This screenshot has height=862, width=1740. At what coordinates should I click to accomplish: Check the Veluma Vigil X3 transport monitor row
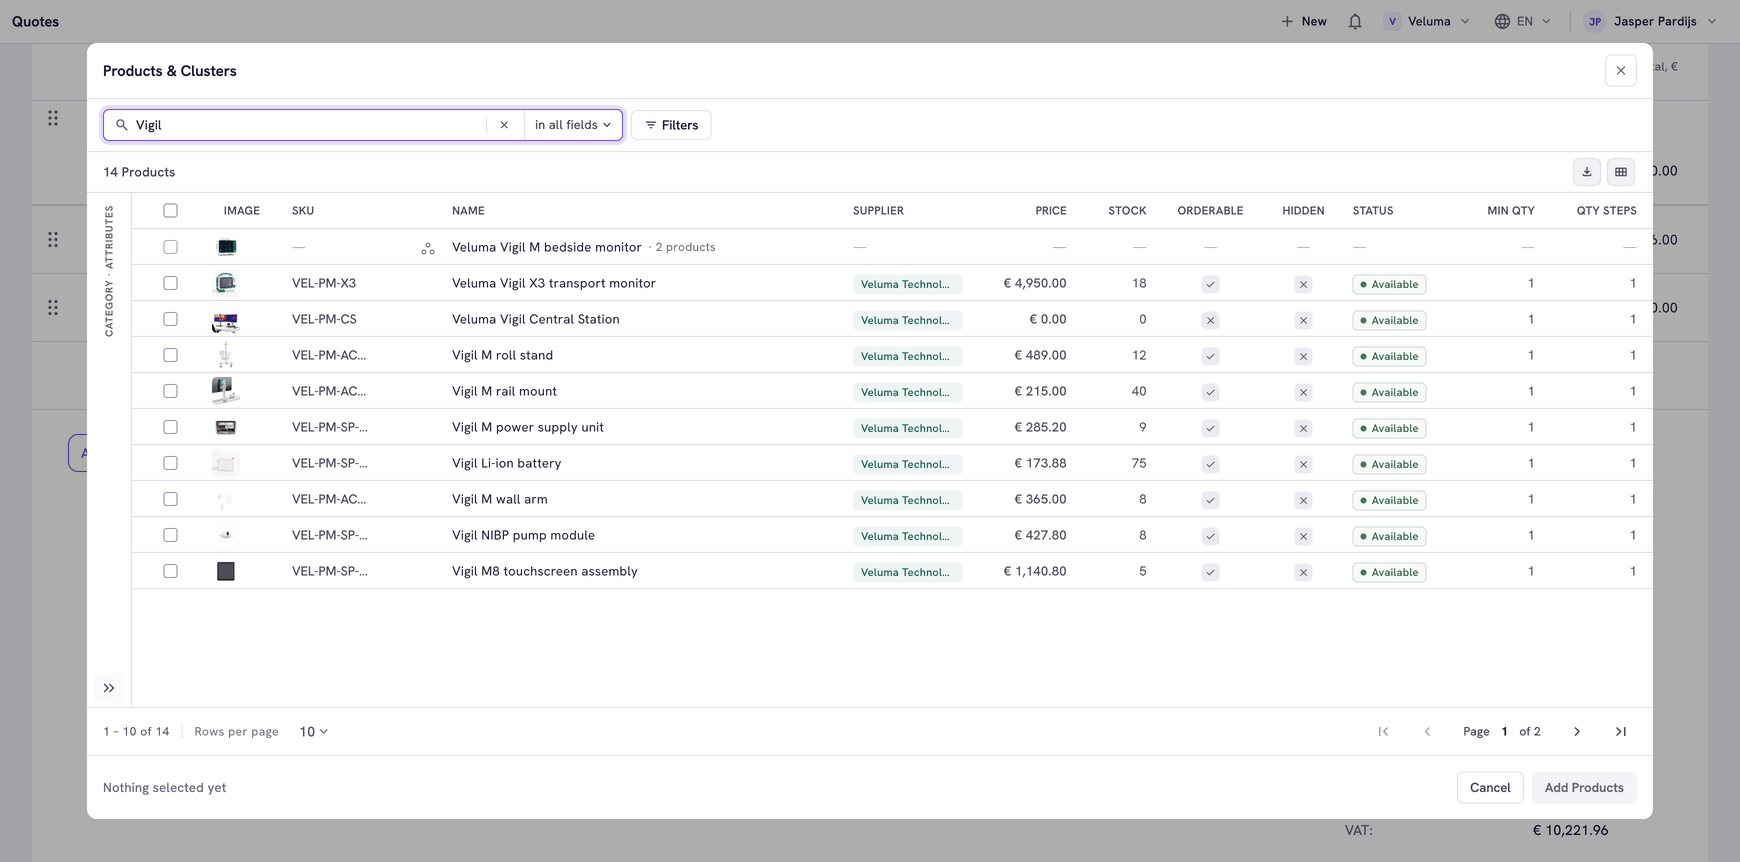coord(170,283)
